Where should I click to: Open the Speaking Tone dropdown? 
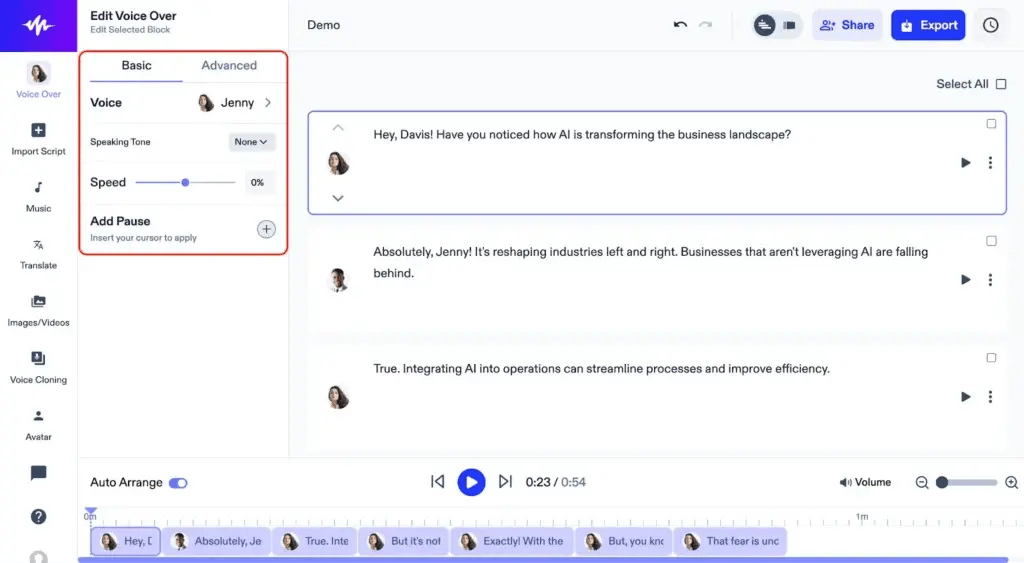(251, 142)
